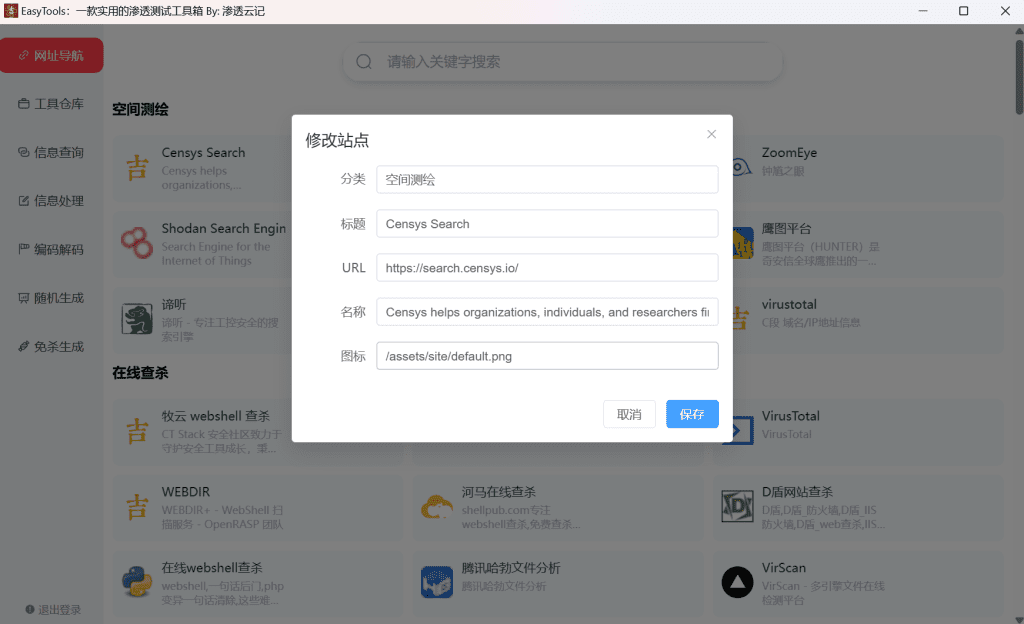Click the VirScan black triangle icon
Screen dimensions: 1024x624
[737, 582]
